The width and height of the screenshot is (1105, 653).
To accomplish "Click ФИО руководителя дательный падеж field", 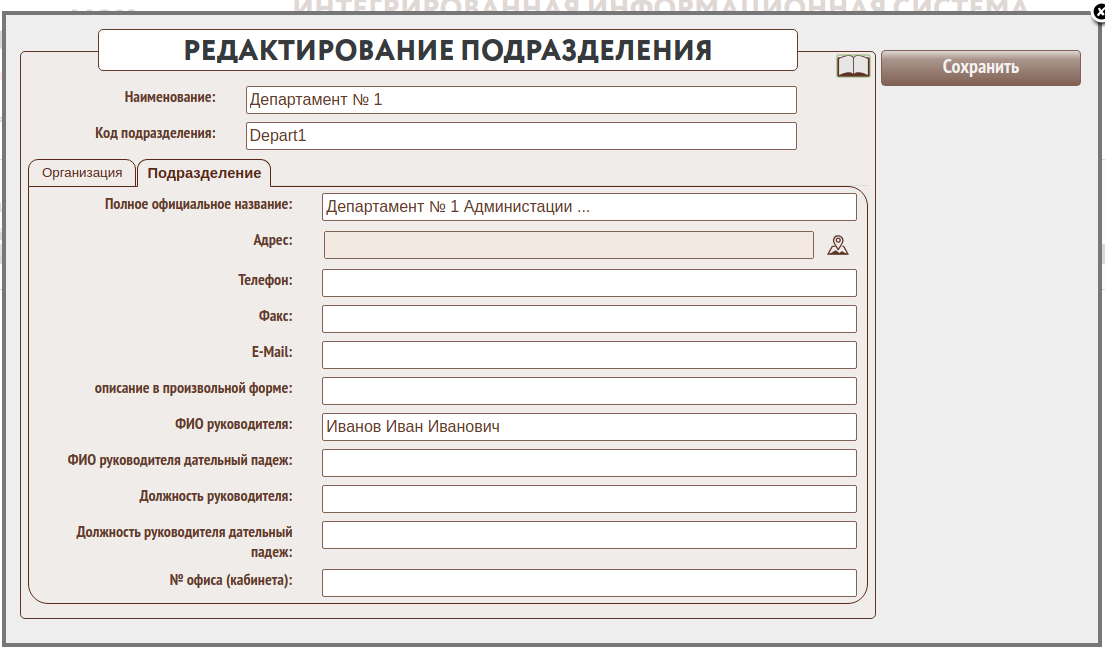I will 589,463.
